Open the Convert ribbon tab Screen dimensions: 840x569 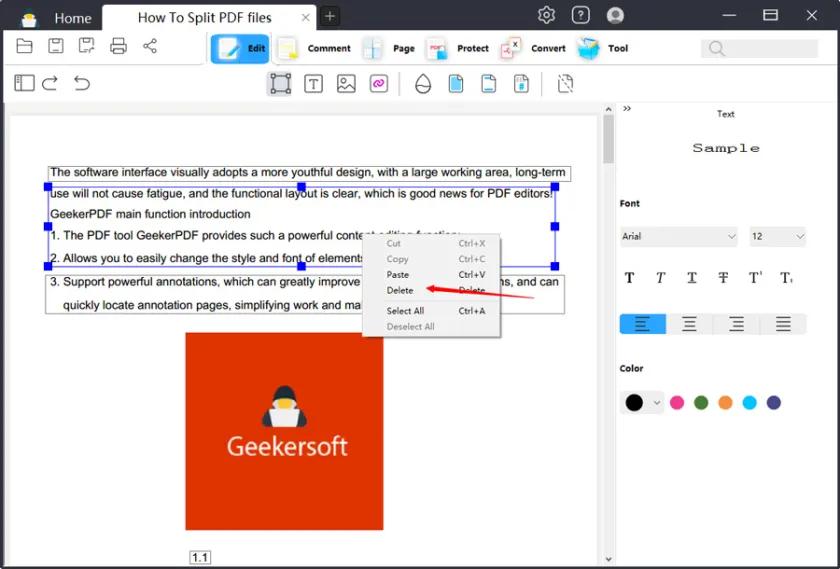tap(533, 48)
